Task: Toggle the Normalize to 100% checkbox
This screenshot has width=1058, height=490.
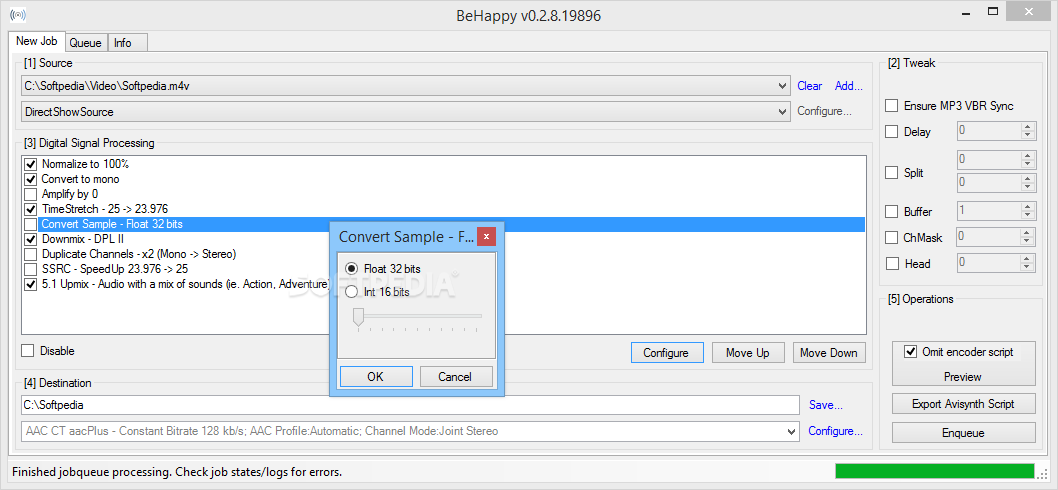Action: [x=30, y=164]
